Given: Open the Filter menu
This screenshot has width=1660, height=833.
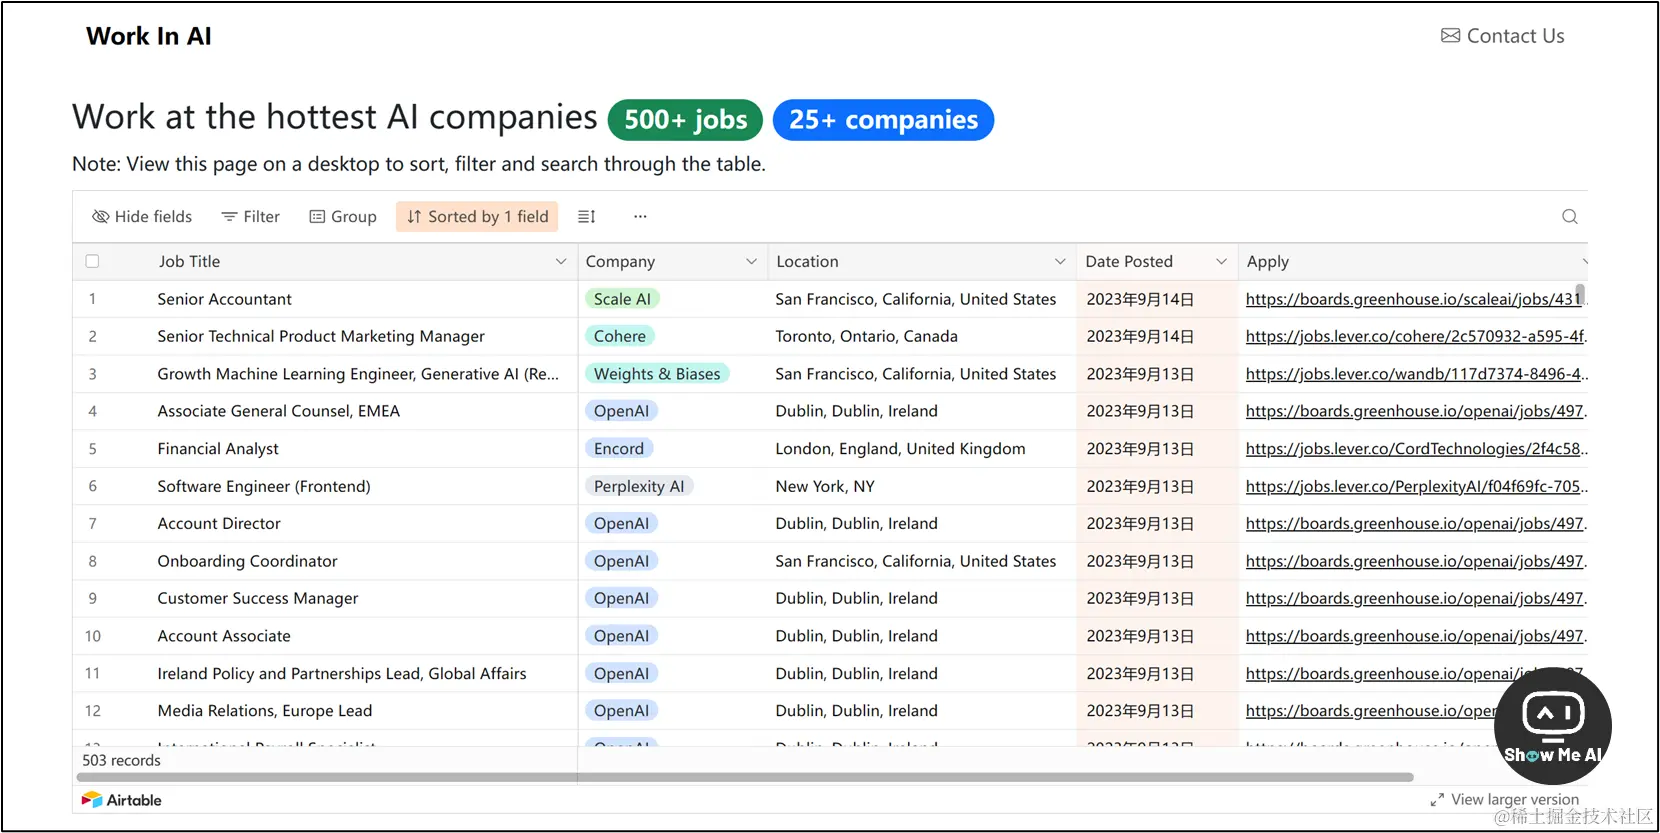Looking at the screenshot, I should click(x=251, y=217).
